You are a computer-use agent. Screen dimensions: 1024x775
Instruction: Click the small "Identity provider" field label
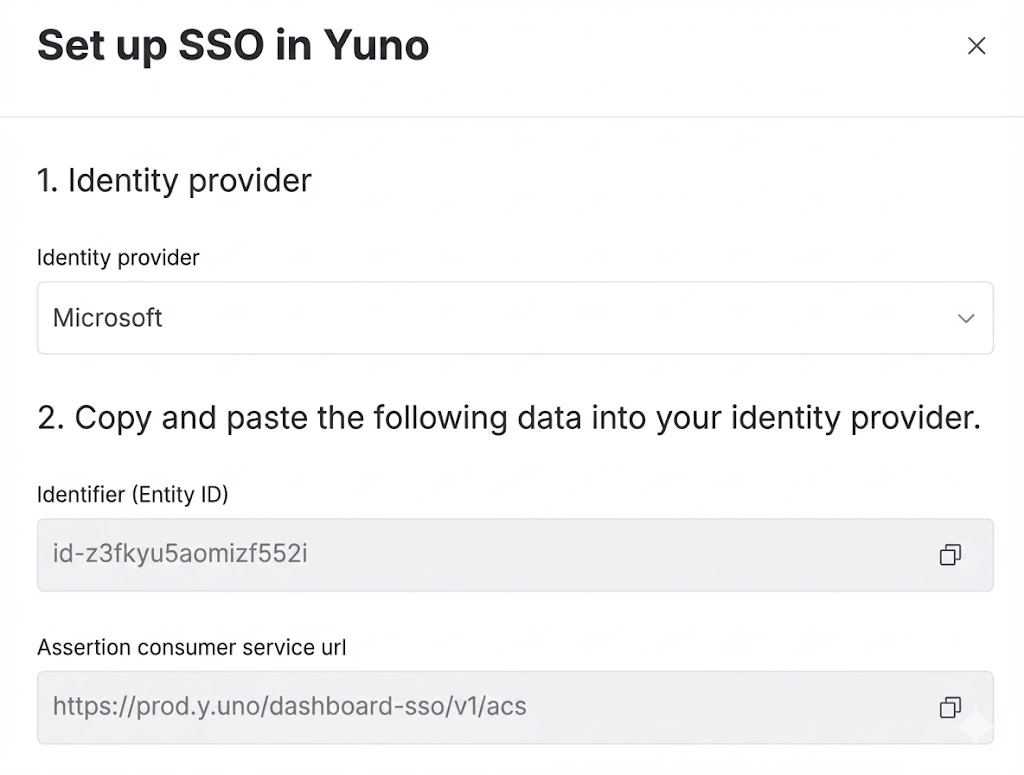118,258
